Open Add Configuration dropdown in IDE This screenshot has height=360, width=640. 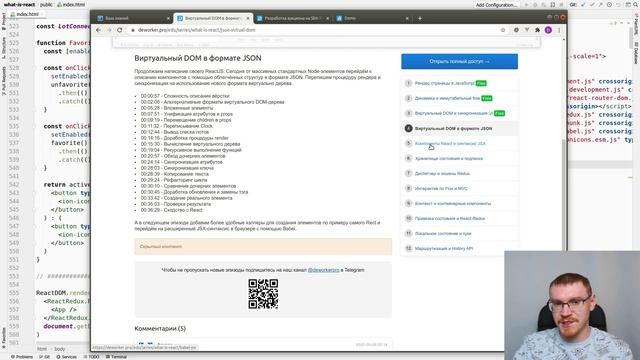(496, 5)
